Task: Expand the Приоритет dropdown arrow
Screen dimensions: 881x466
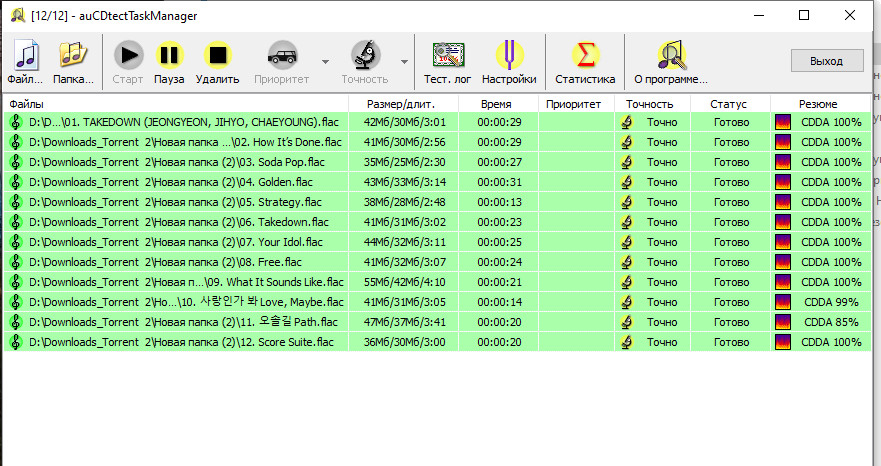Action: (325, 61)
